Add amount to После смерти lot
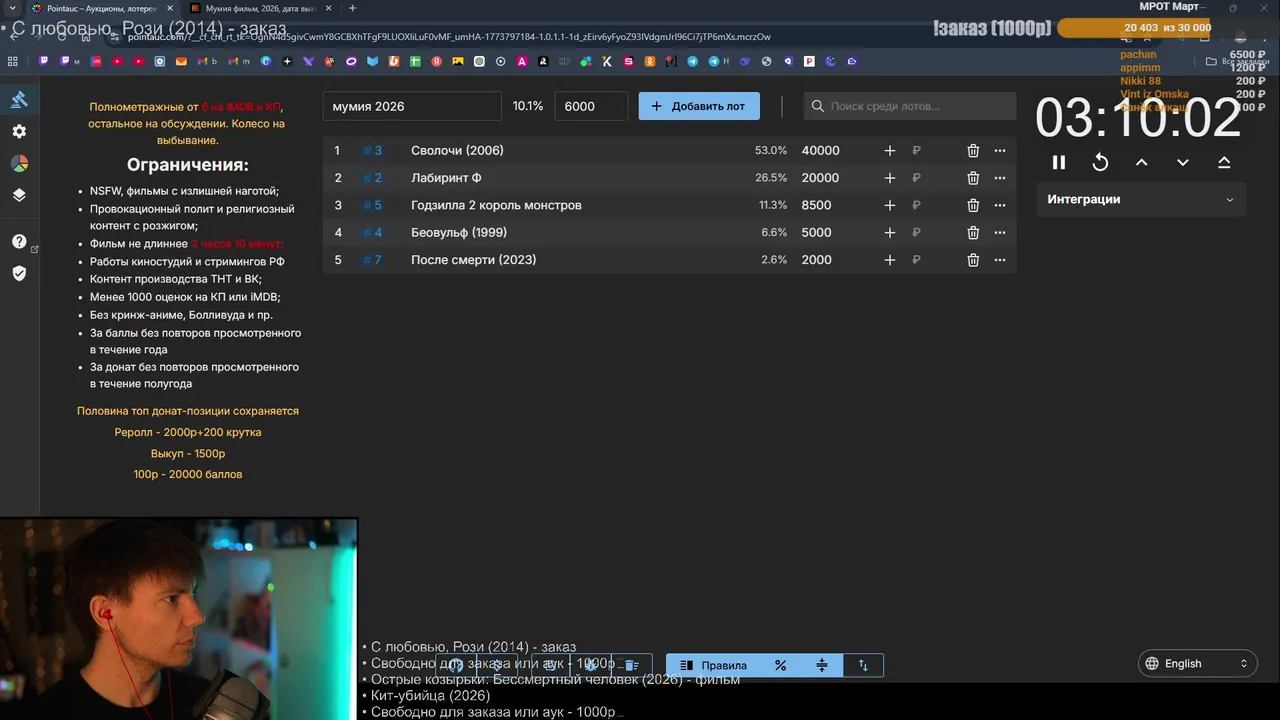The width and height of the screenshot is (1280, 720). tap(890, 260)
